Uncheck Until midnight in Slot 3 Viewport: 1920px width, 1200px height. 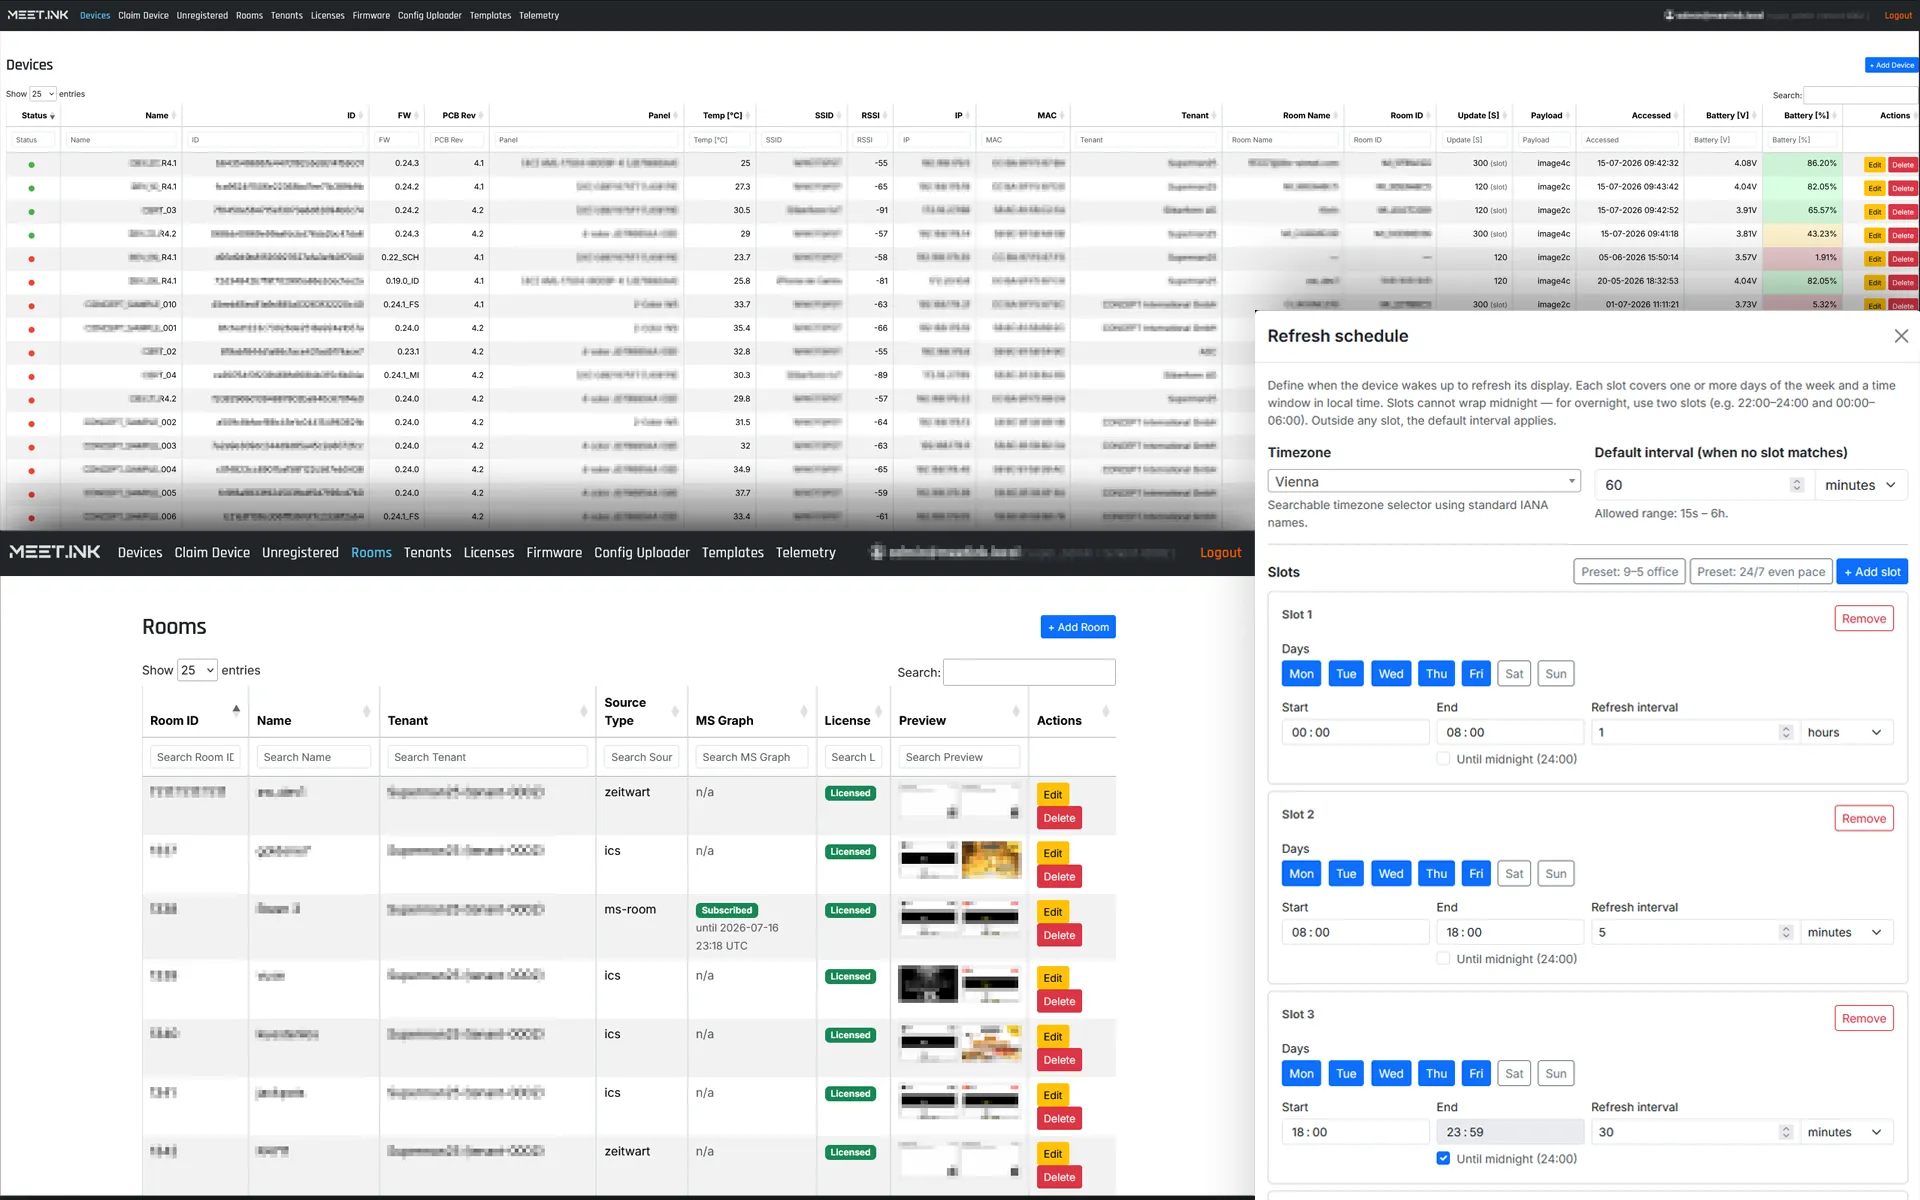click(1443, 1159)
